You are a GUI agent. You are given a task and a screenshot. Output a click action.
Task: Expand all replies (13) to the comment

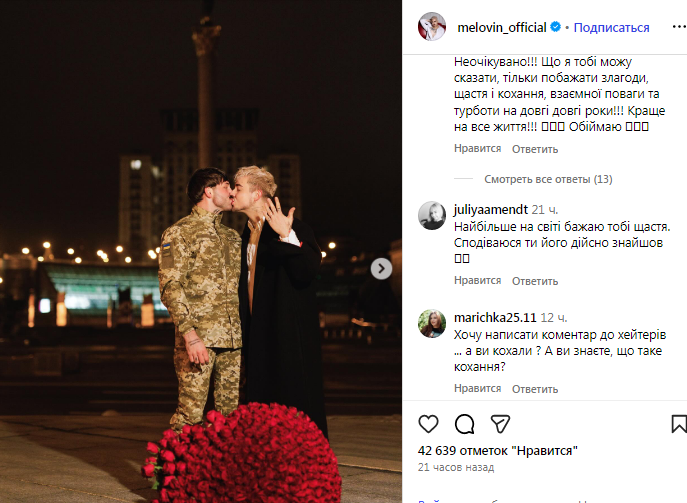pos(548,179)
